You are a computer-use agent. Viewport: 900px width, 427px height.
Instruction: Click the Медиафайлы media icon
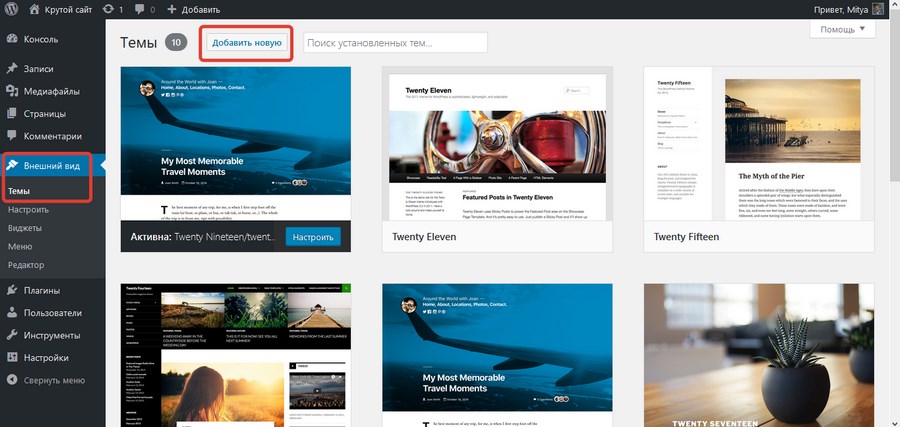12,91
